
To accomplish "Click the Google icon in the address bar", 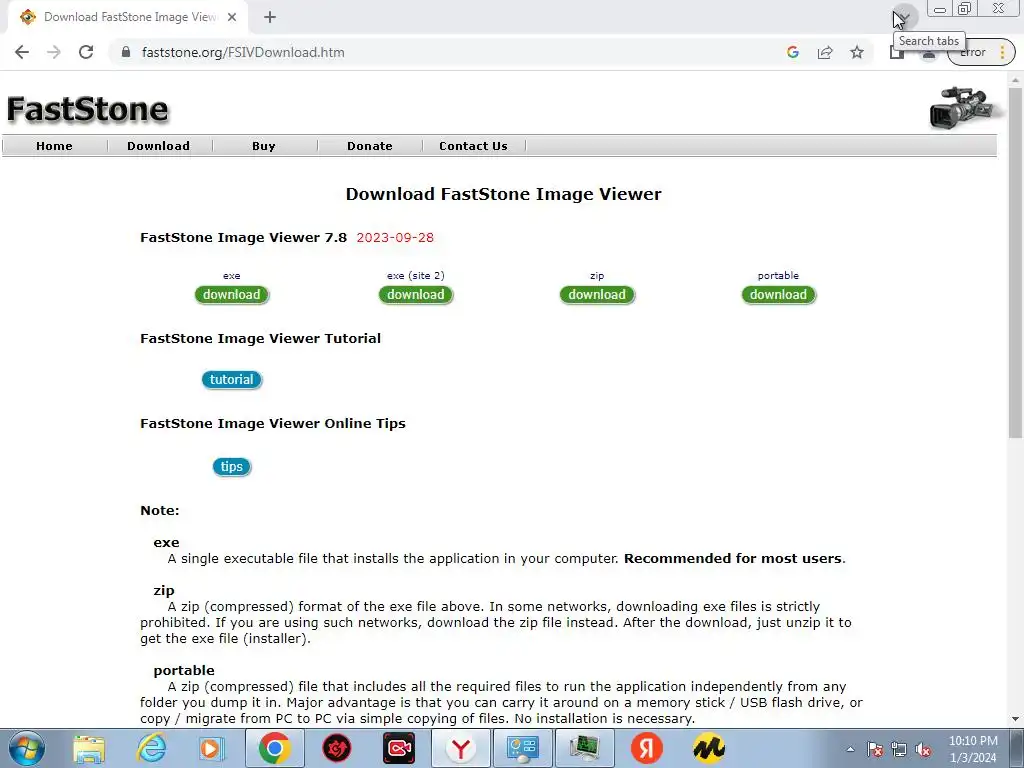I will click(793, 52).
